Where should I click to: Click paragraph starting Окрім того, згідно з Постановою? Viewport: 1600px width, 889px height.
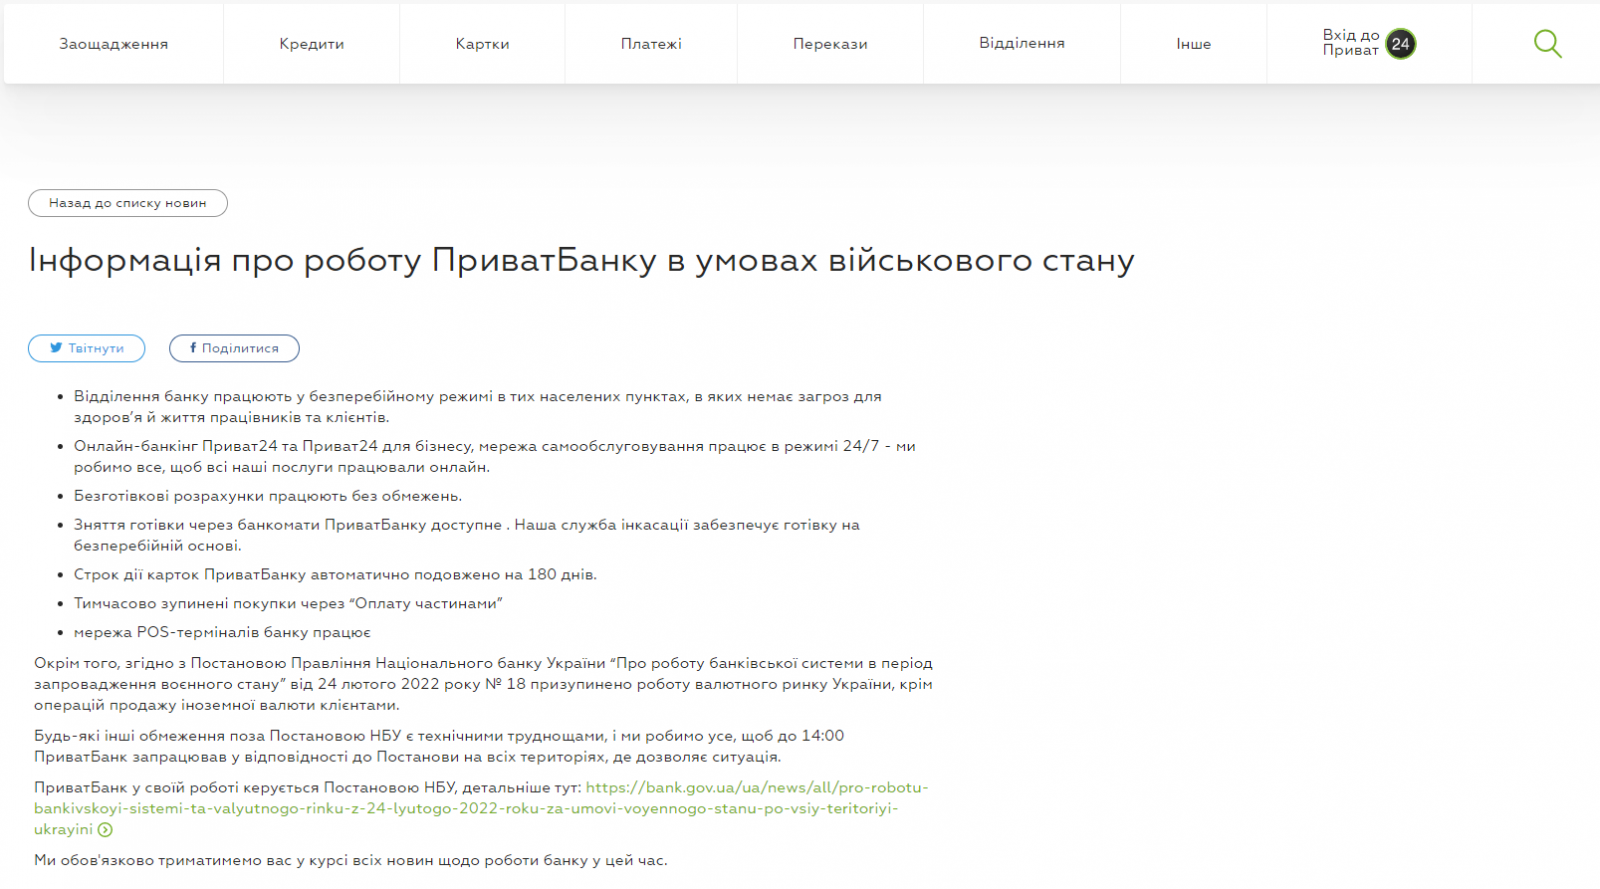click(483, 684)
